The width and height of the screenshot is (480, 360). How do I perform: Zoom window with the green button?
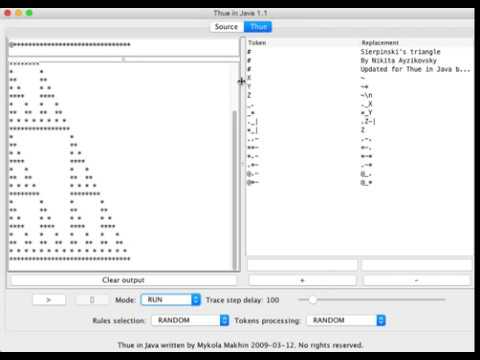[x=29, y=13]
